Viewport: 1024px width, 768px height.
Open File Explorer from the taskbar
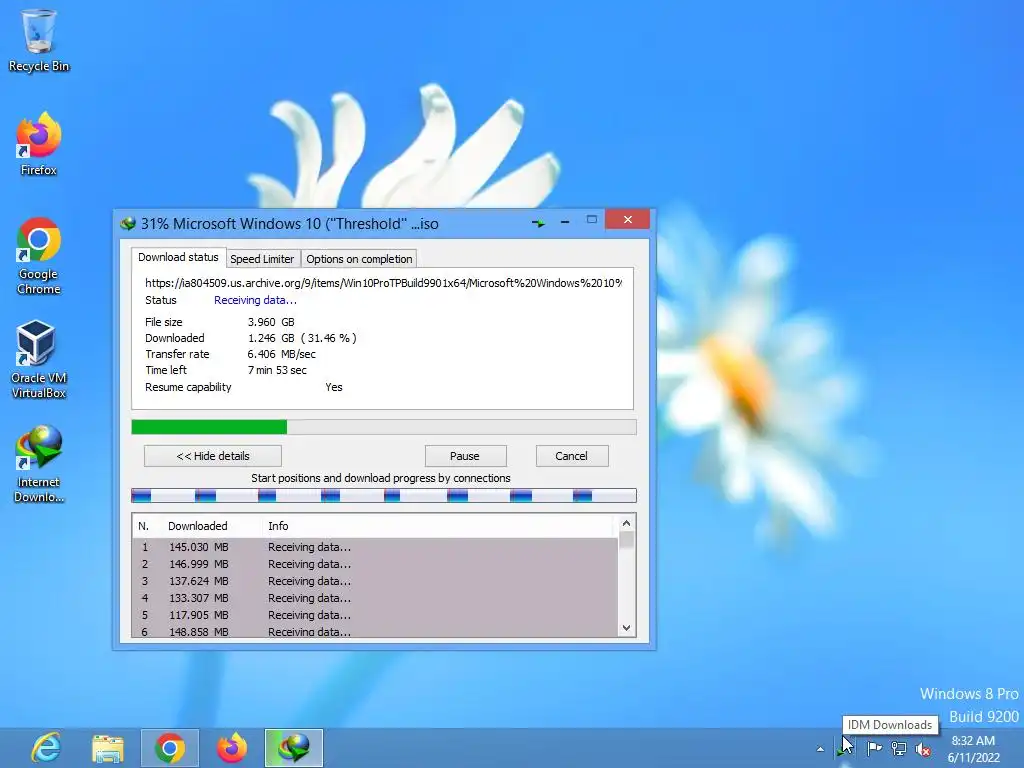(x=108, y=748)
